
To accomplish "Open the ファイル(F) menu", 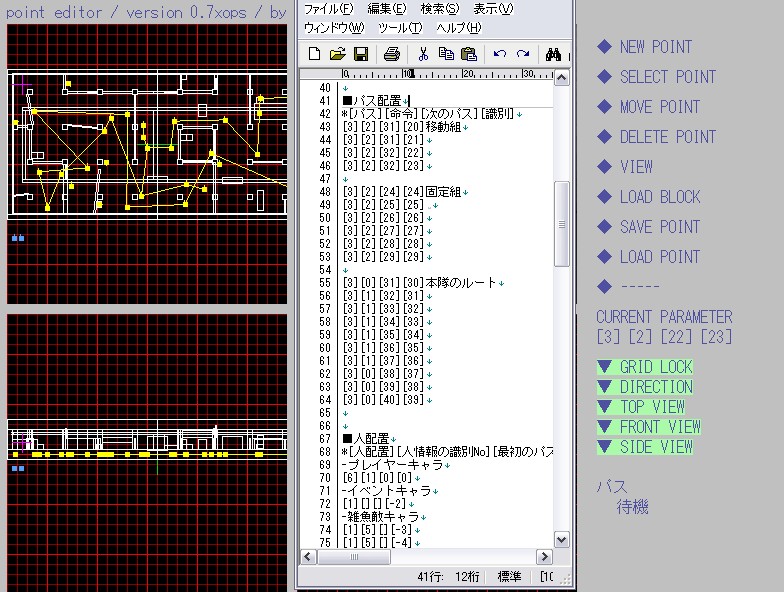I will click(328, 9).
